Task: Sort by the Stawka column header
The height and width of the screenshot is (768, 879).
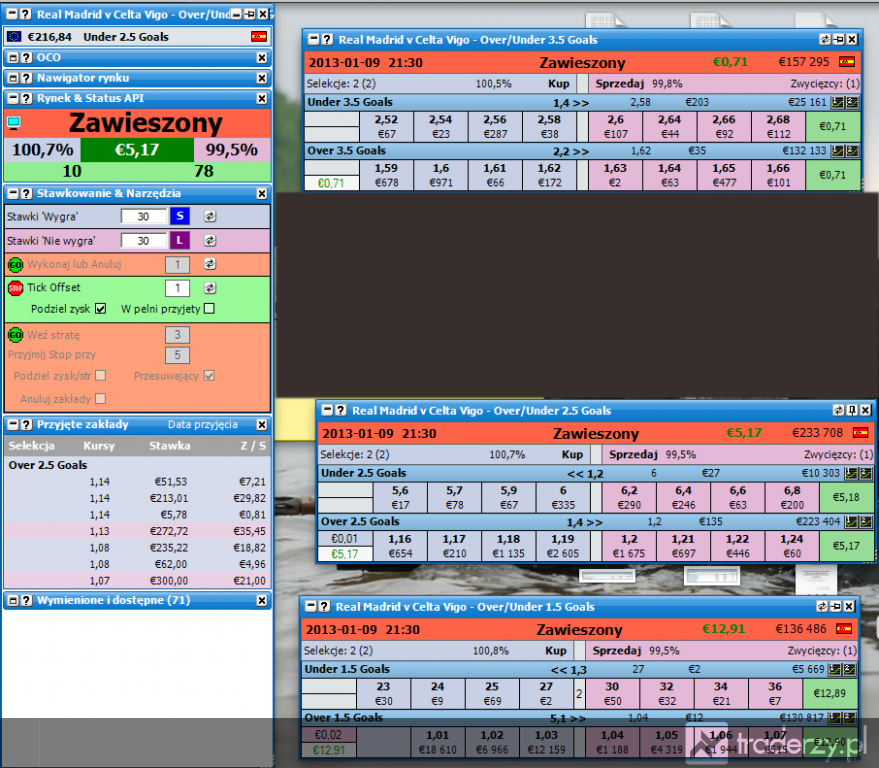Action: (169, 446)
